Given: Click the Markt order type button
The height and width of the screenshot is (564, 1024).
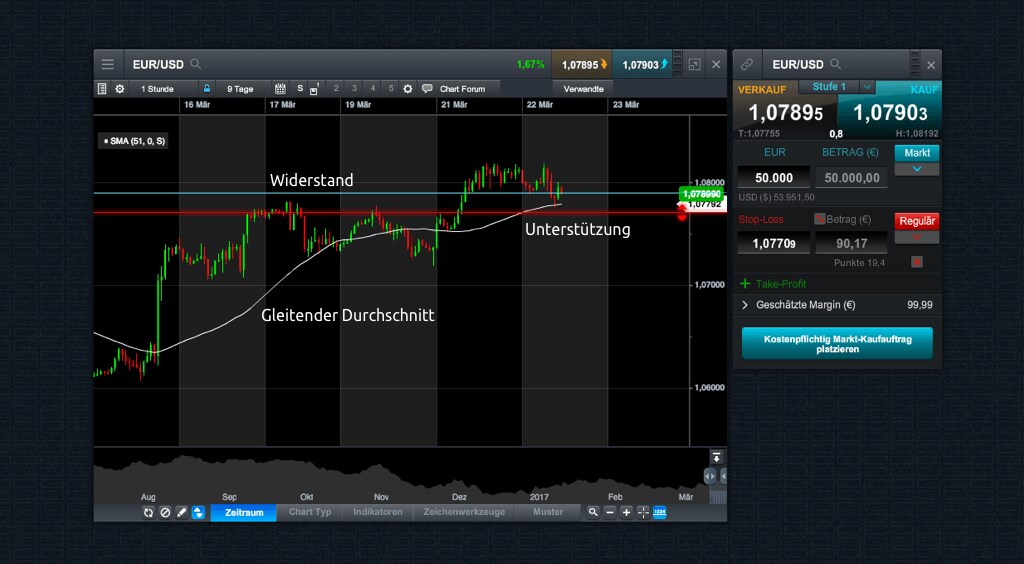Looking at the screenshot, I should 917,153.
